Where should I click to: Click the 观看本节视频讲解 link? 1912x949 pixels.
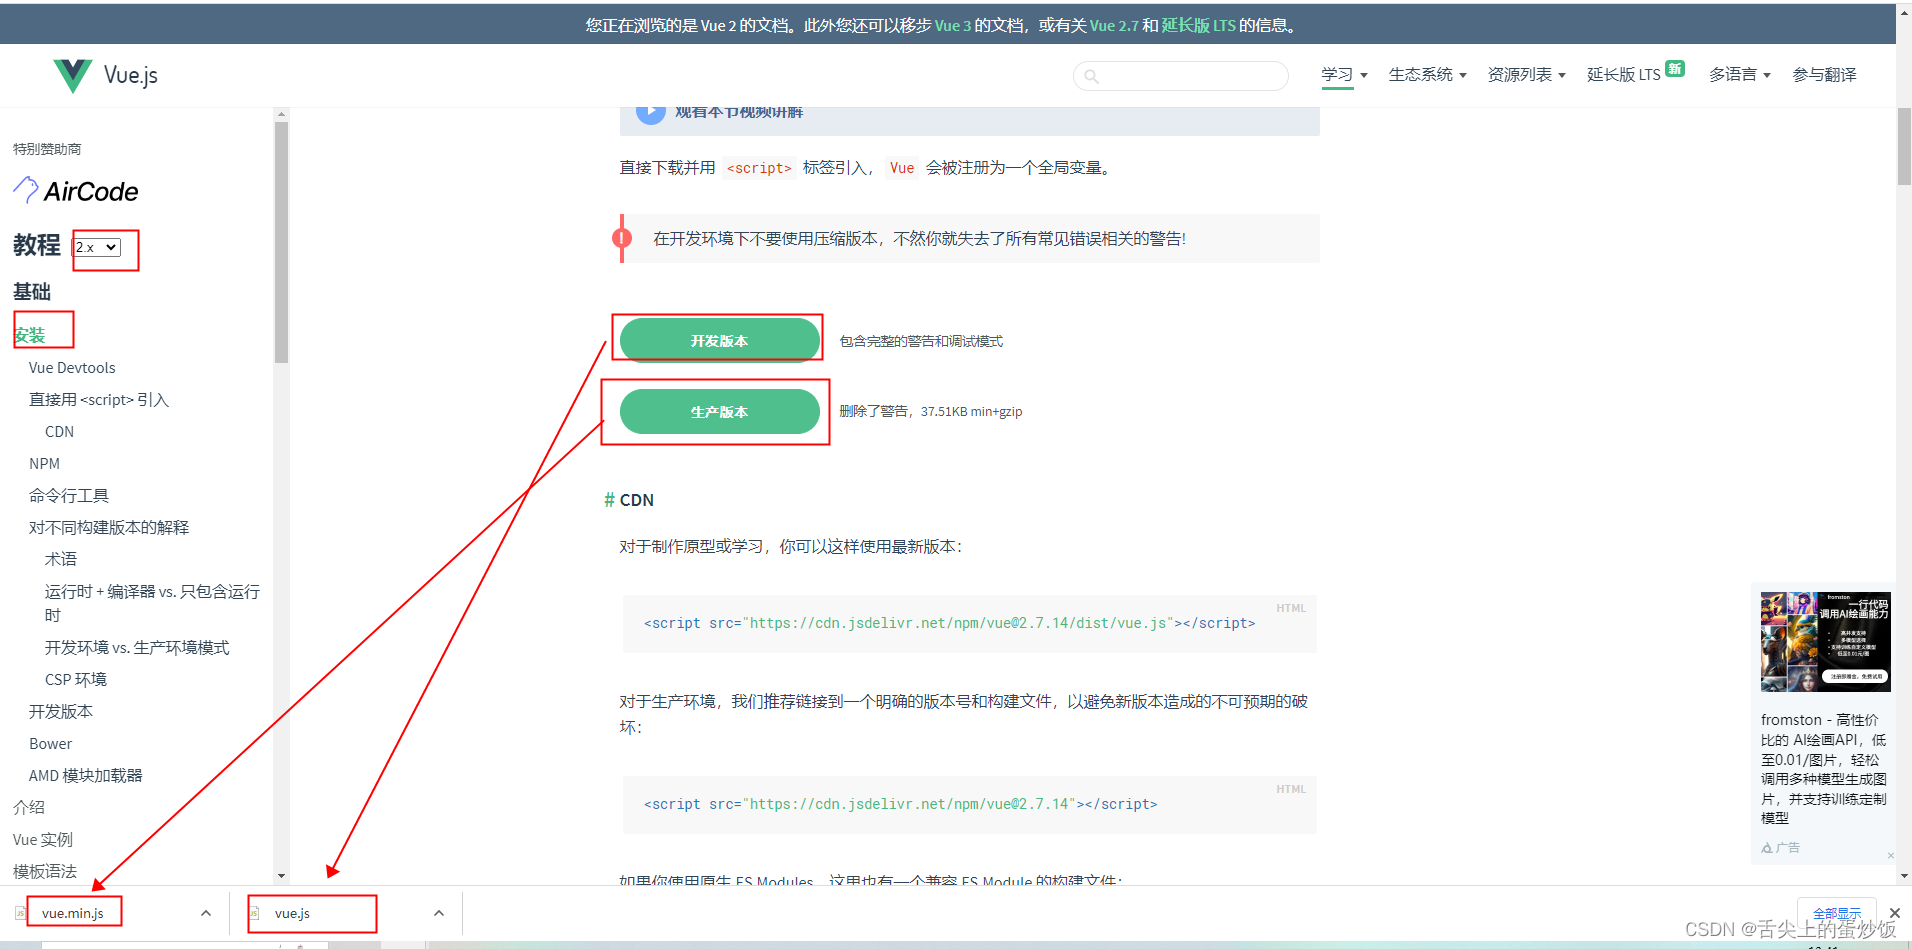click(x=739, y=112)
